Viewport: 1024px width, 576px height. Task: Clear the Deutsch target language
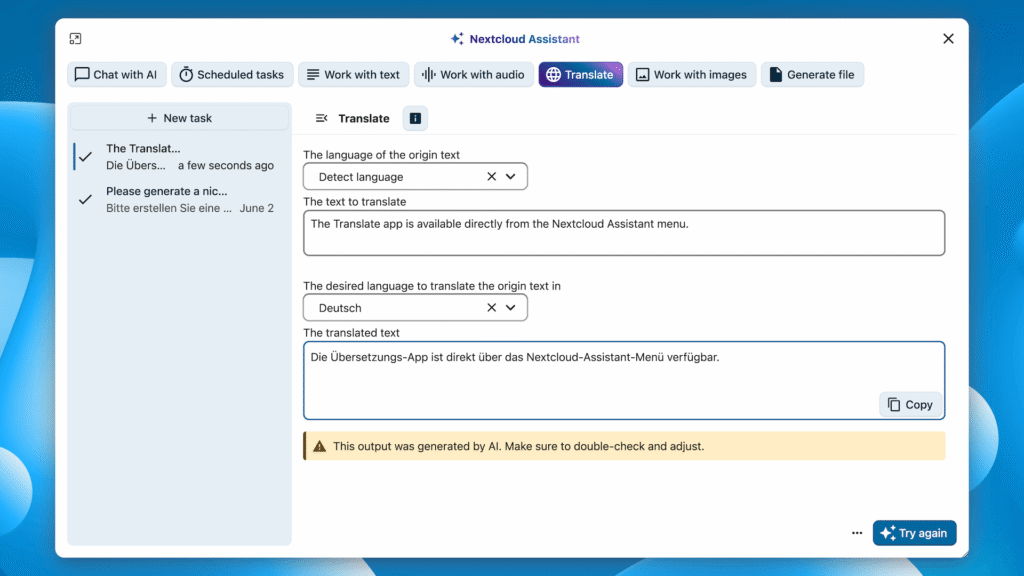click(x=492, y=308)
